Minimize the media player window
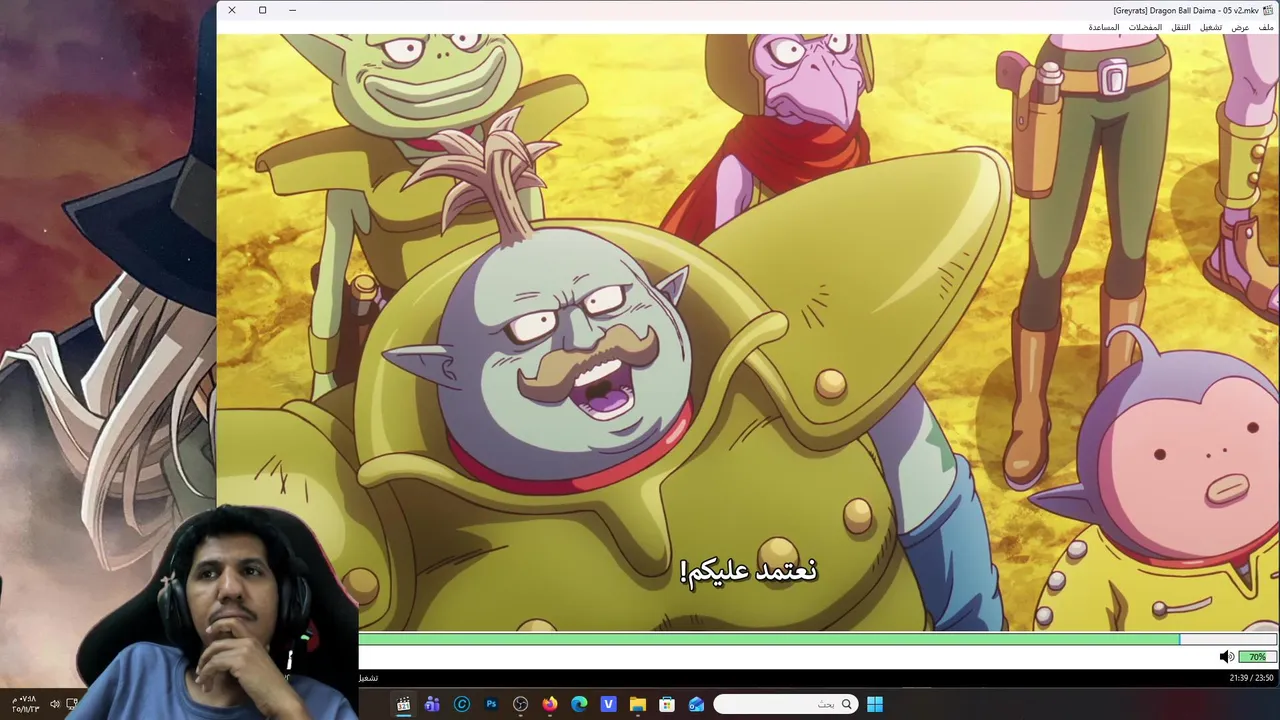Image resolution: width=1280 pixels, height=720 pixels. point(292,10)
